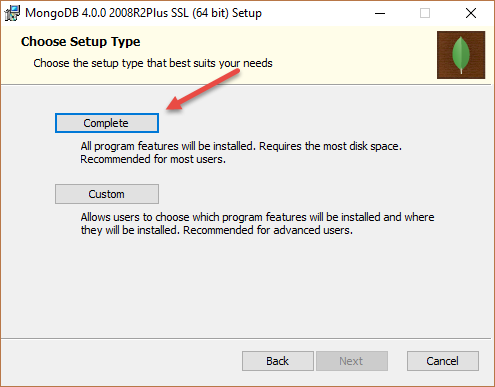The width and height of the screenshot is (495, 387).
Task: Click the disabled maximize window box
Action: pos(425,13)
